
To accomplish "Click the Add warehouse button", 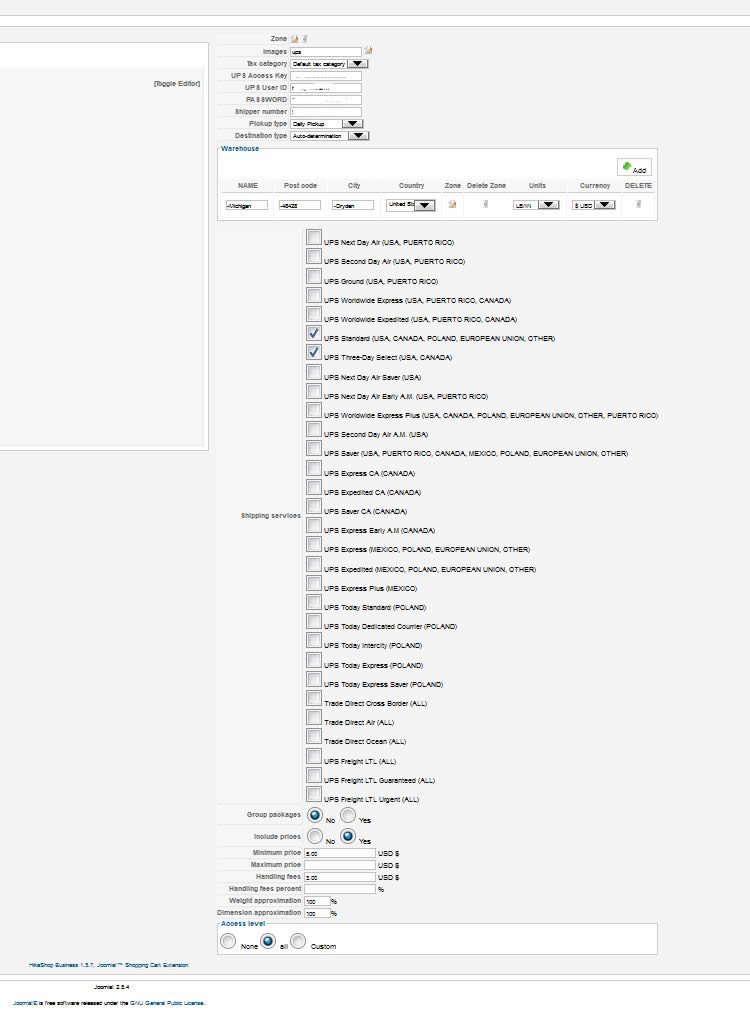I will [x=634, y=167].
